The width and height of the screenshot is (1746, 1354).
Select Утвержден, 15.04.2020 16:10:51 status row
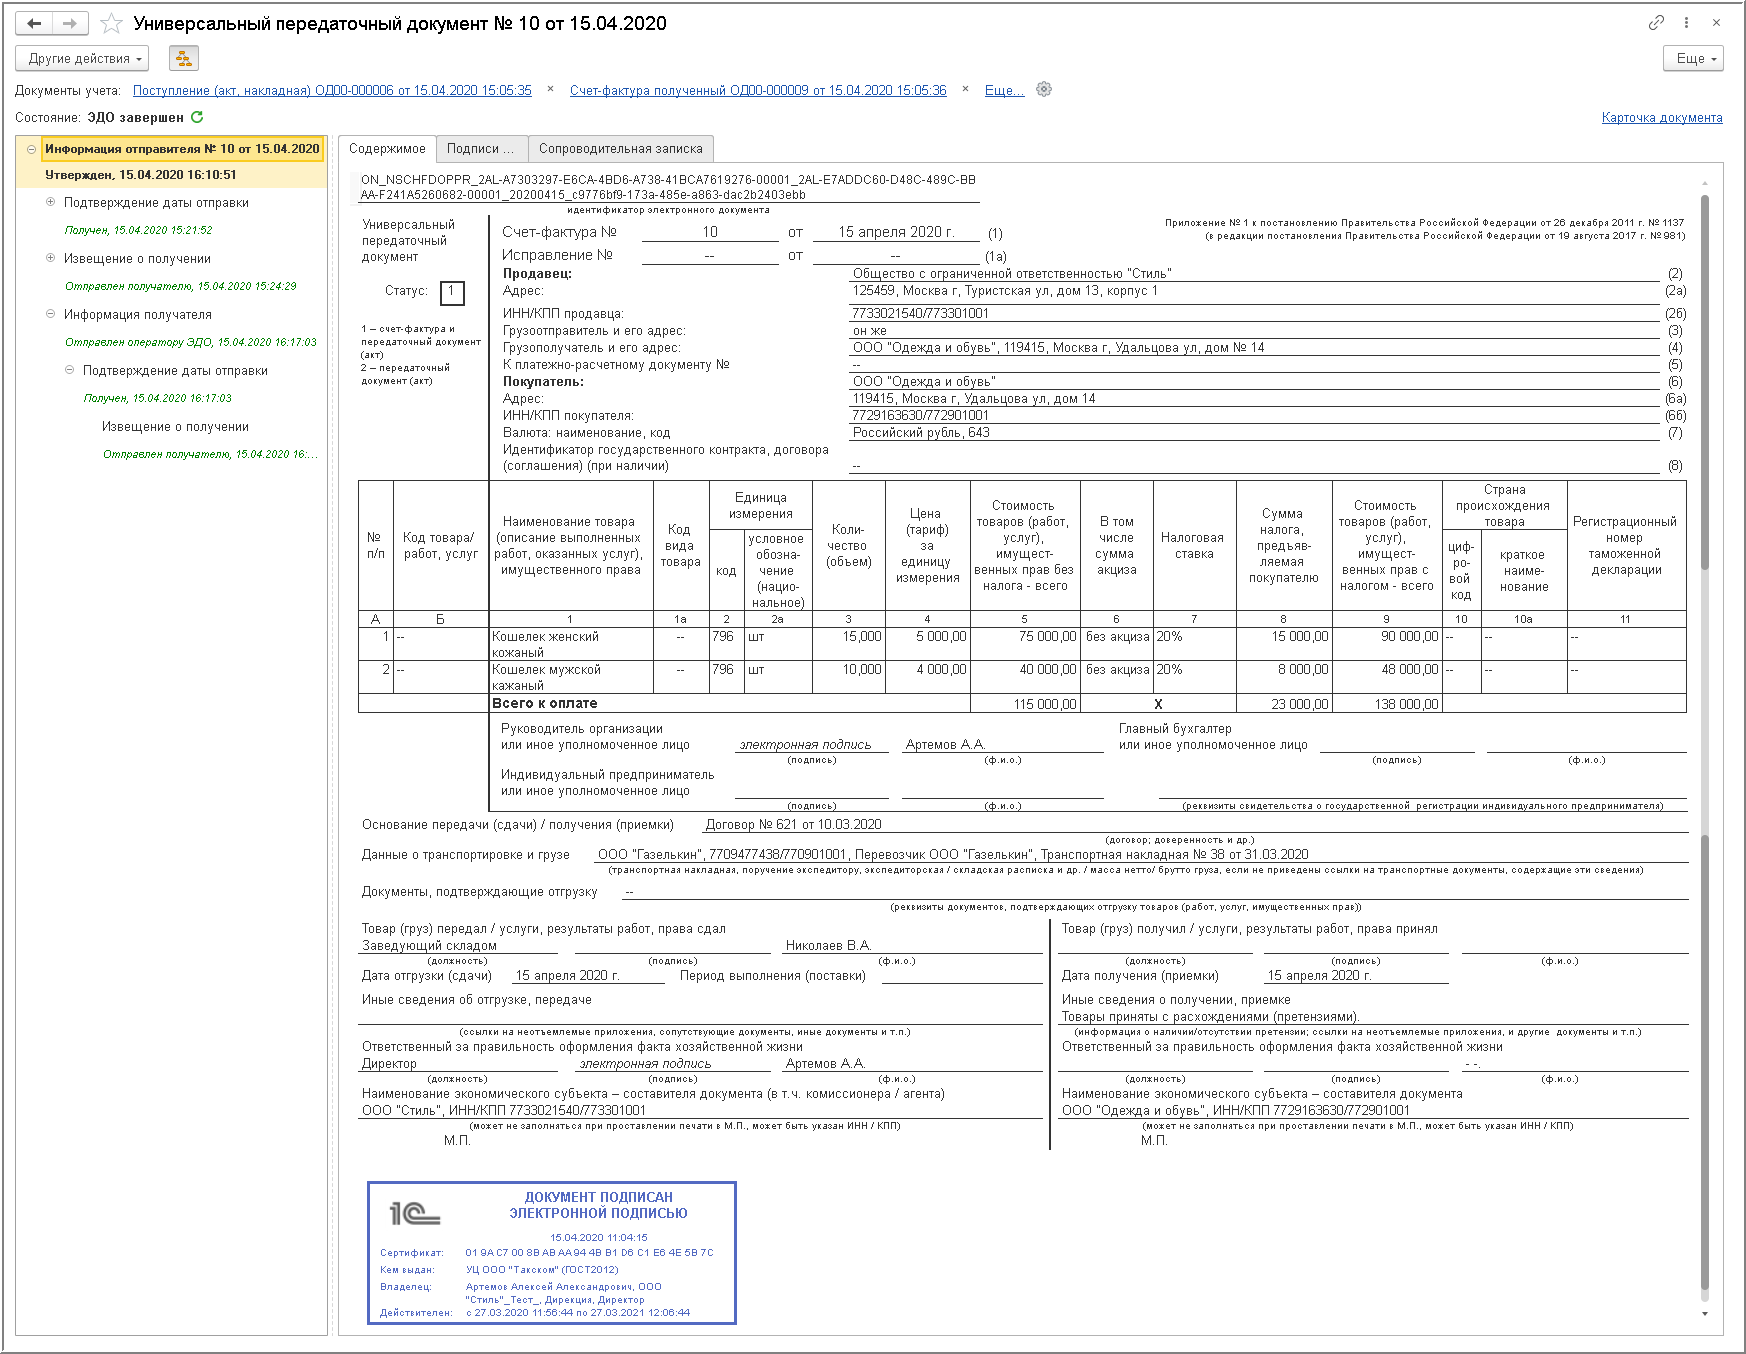click(141, 175)
